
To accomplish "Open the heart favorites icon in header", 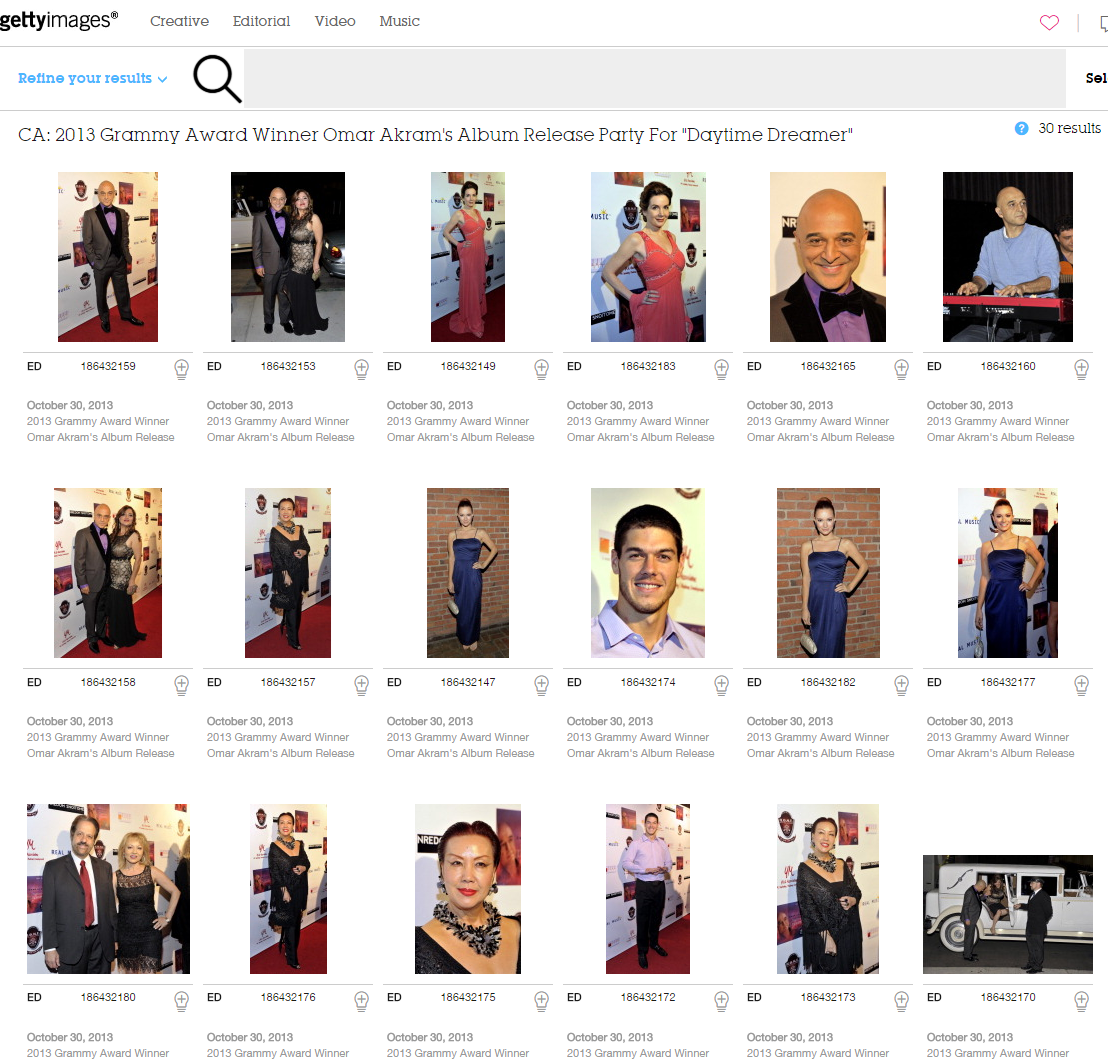I will point(1049,22).
